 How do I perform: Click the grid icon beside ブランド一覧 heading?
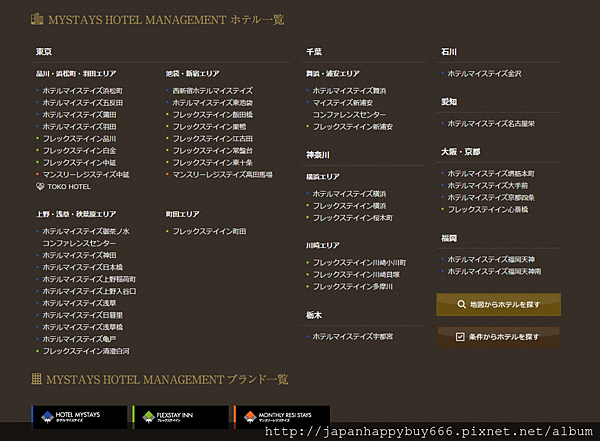pyautogui.click(x=36, y=379)
